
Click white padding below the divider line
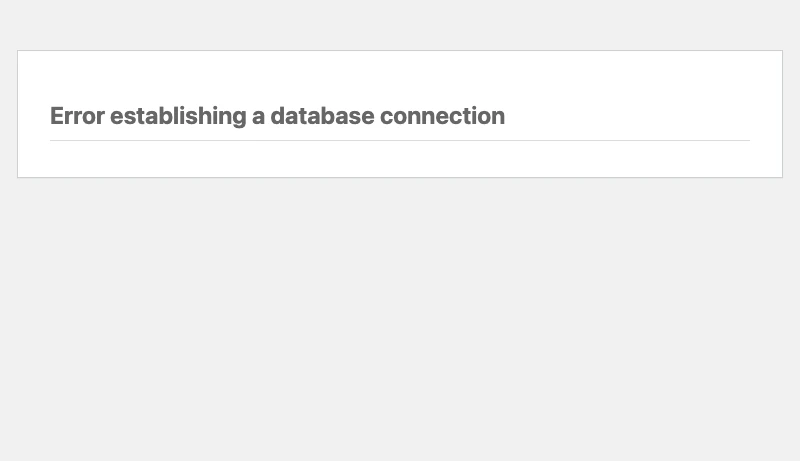tap(400, 159)
